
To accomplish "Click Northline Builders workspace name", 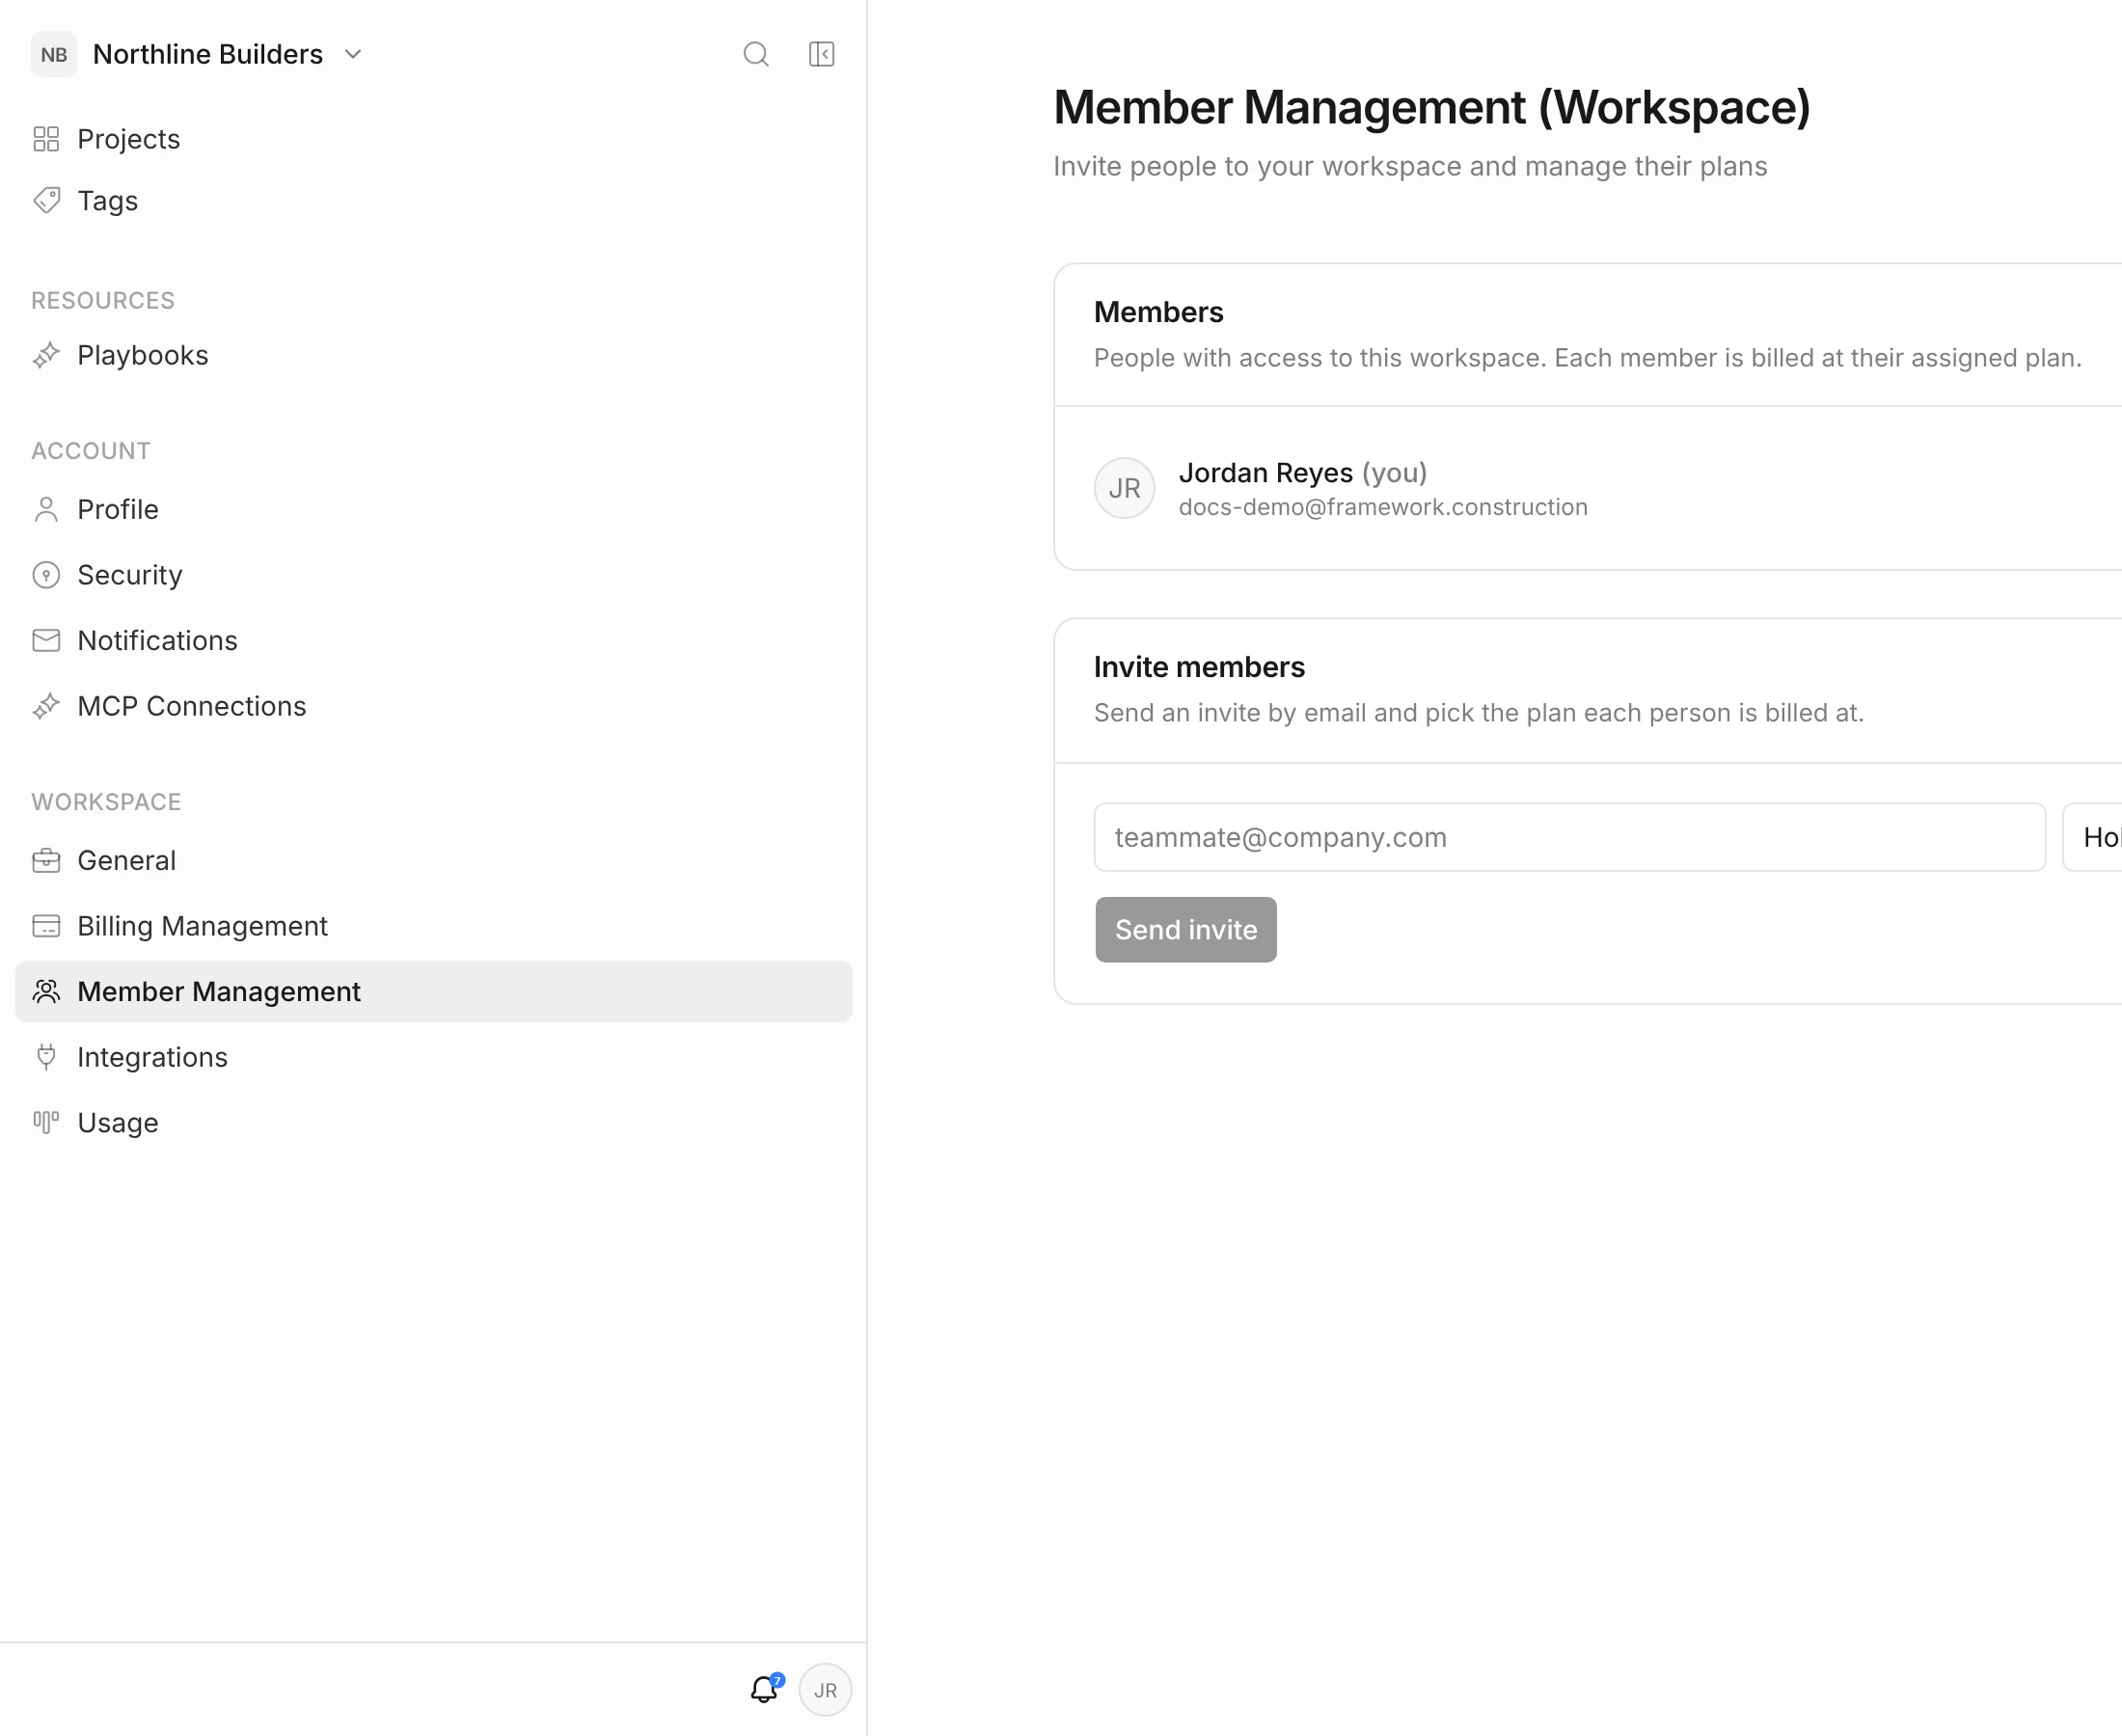I will click(x=208, y=54).
